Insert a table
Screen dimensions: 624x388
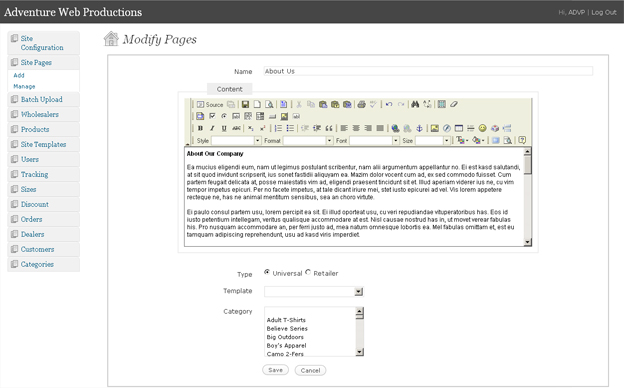click(458, 128)
